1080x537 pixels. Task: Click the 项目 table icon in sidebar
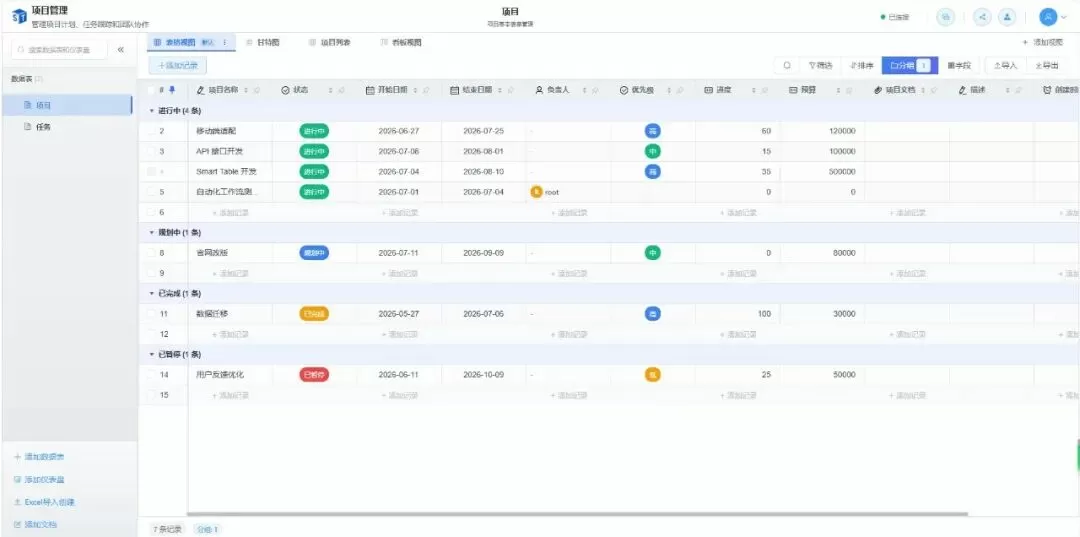[28, 105]
